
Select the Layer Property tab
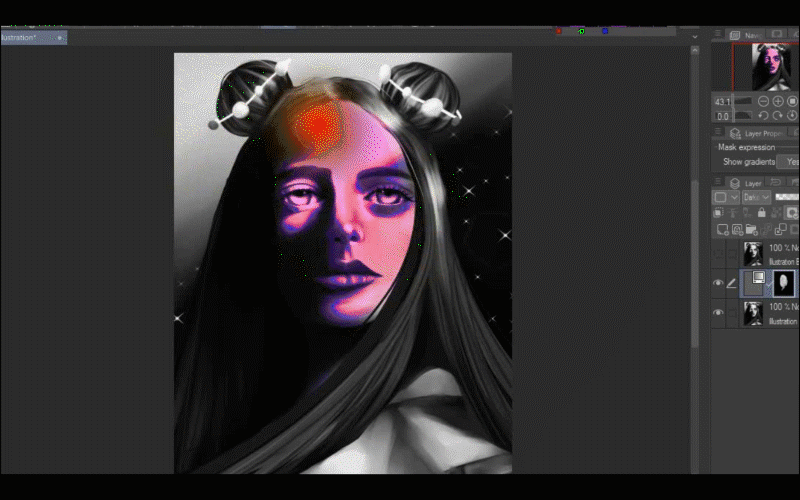[x=757, y=133]
